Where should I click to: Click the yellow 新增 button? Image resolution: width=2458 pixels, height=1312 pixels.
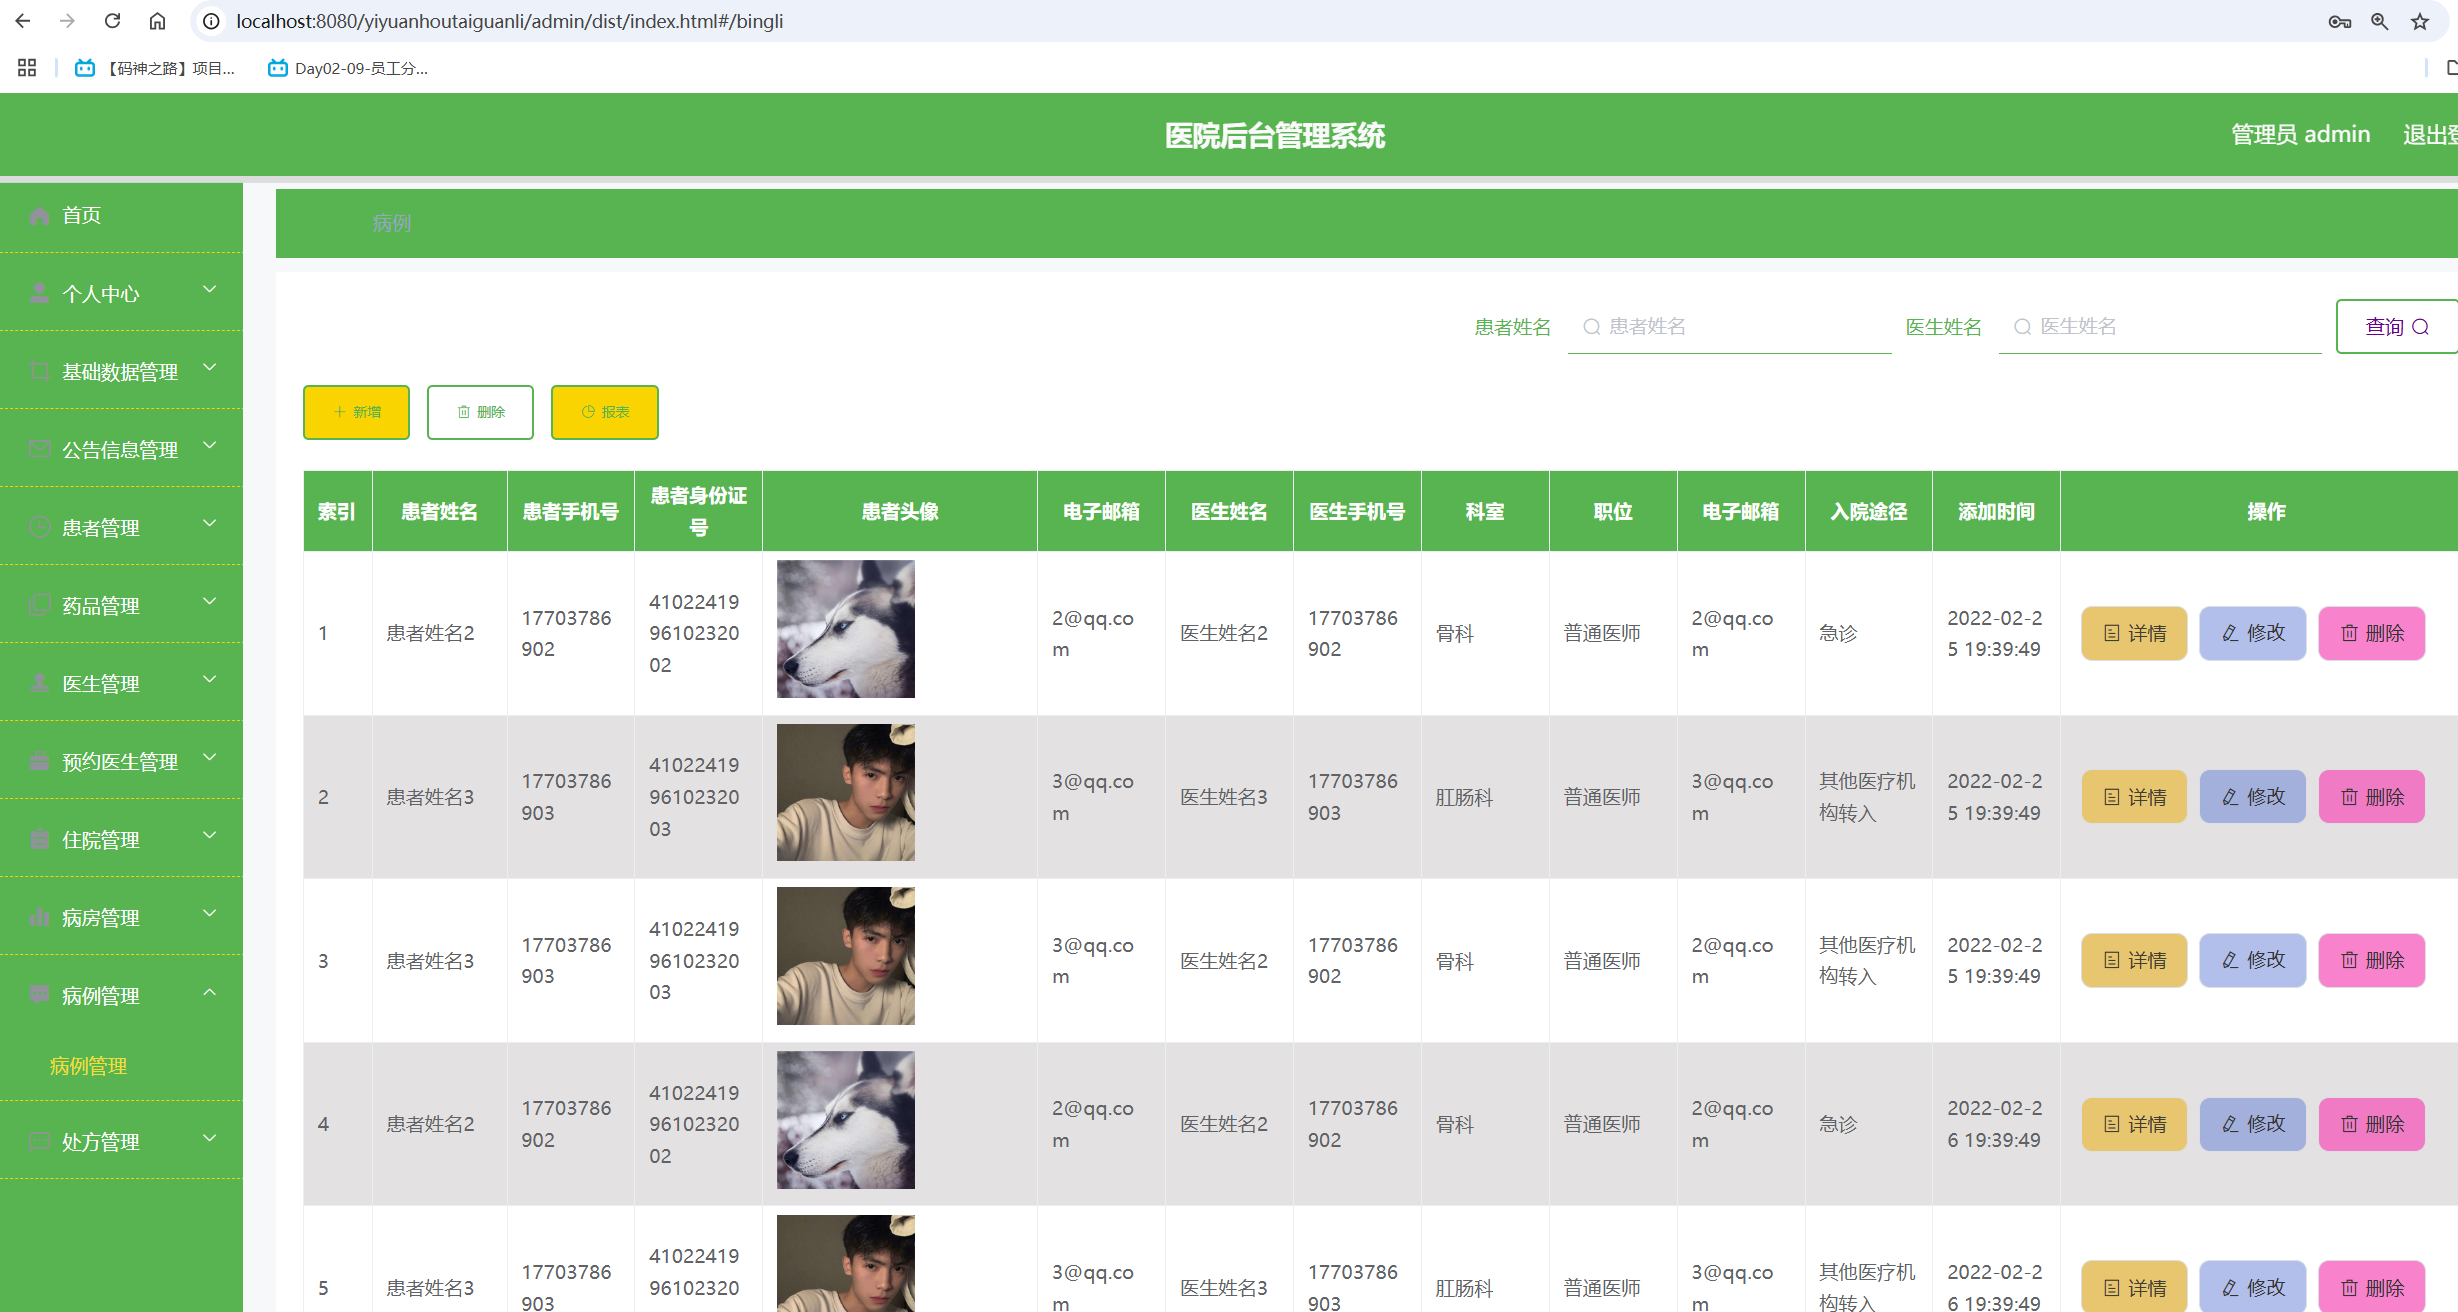[x=356, y=412]
